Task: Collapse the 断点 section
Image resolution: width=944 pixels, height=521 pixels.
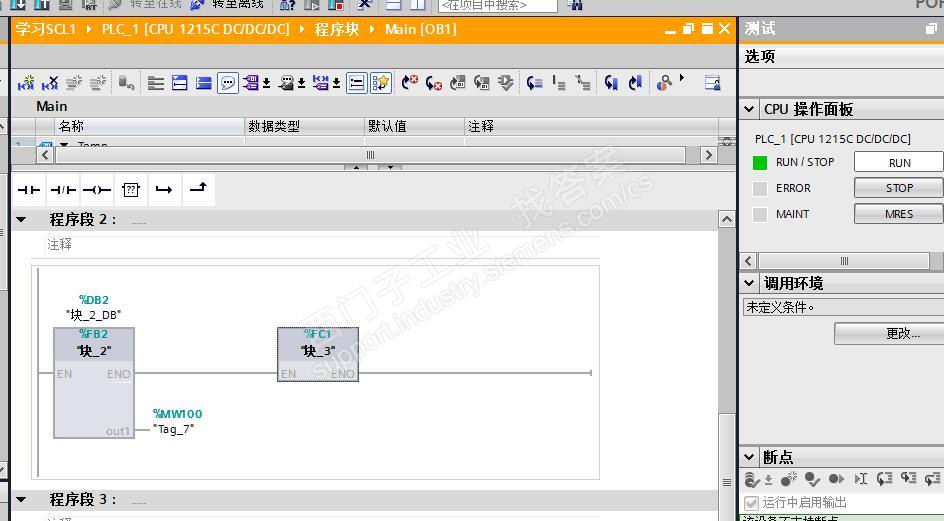Action: [x=749, y=457]
